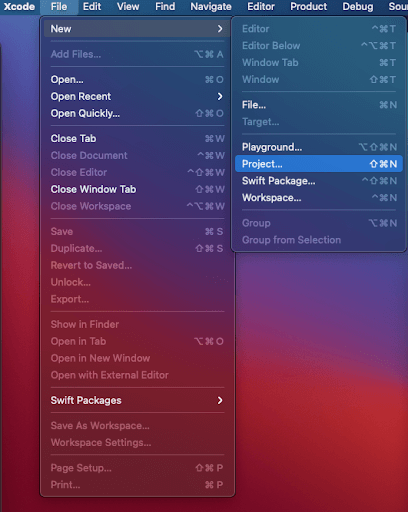The width and height of the screenshot is (408, 512).
Task: Select Close Window Tab menu item
Action: point(137,189)
